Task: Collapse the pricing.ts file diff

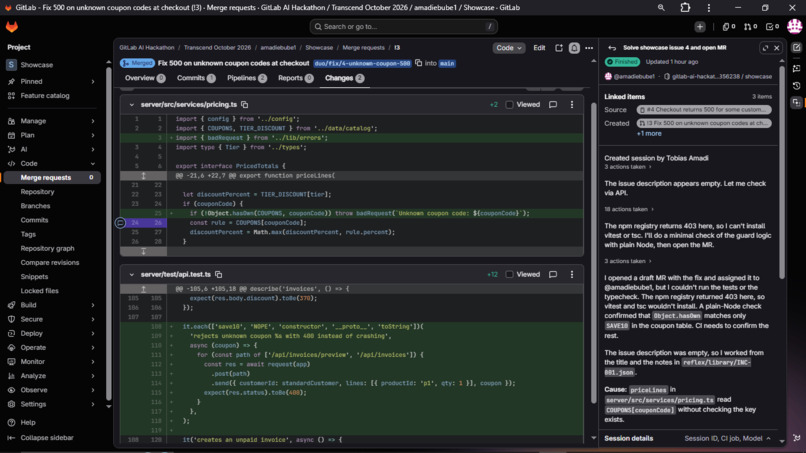Action: [x=132, y=104]
